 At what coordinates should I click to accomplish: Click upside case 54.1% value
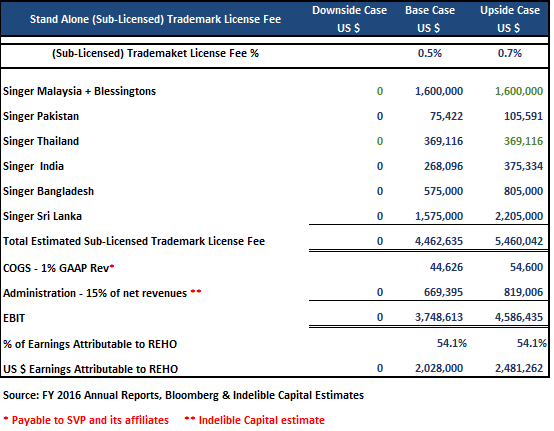pos(532,343)
